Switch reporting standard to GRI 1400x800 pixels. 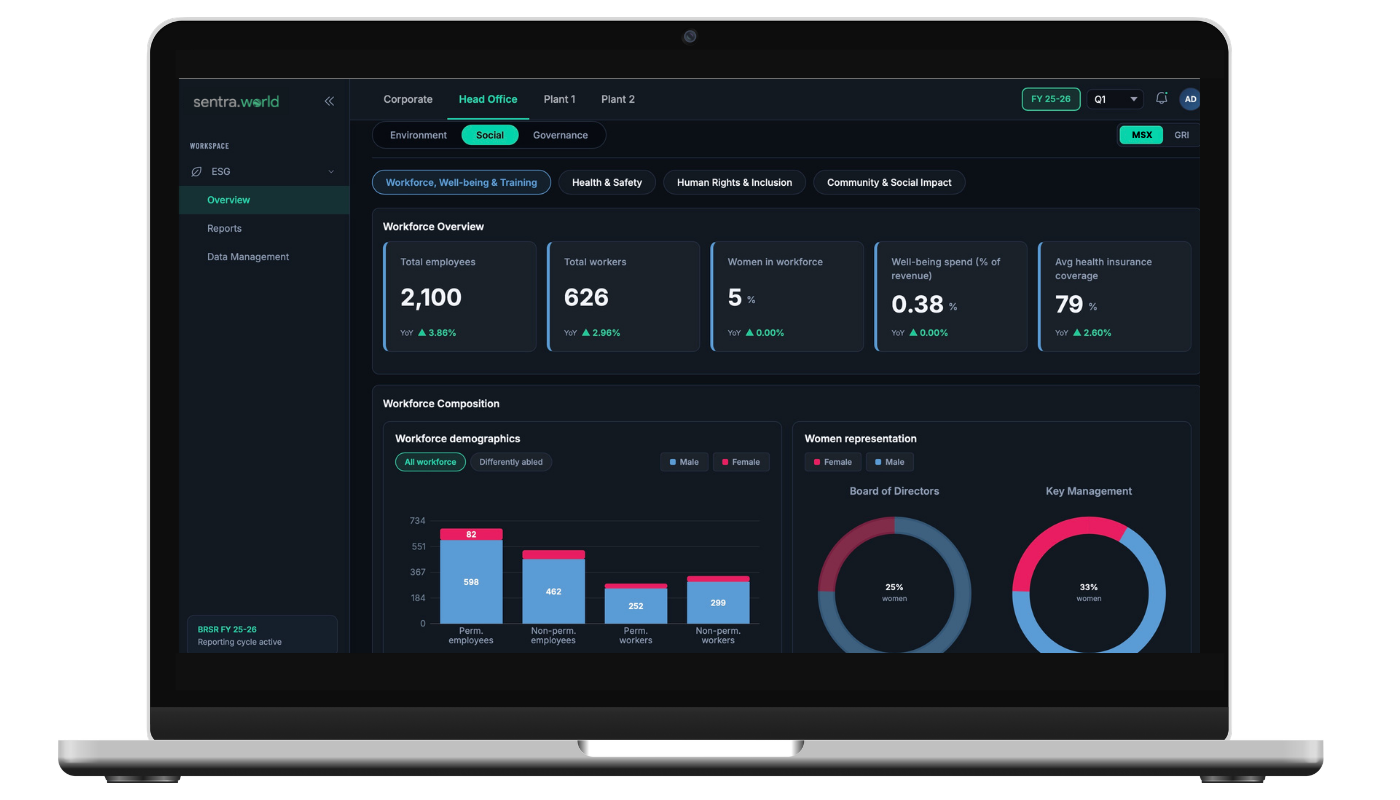click(x=1181, y=135)
